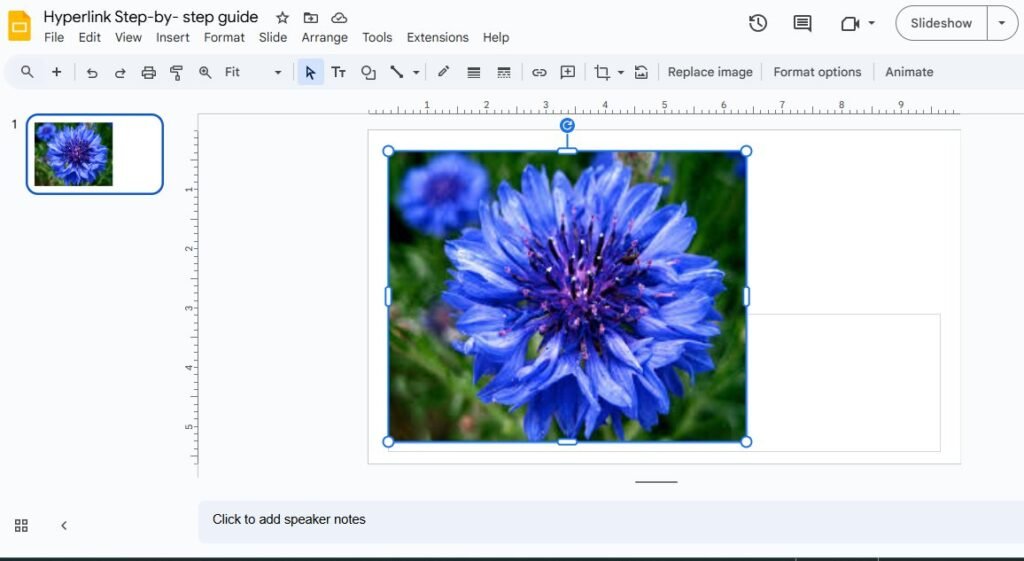Open the Arrange menu
1024x561 pixels.
coord(325,37)
